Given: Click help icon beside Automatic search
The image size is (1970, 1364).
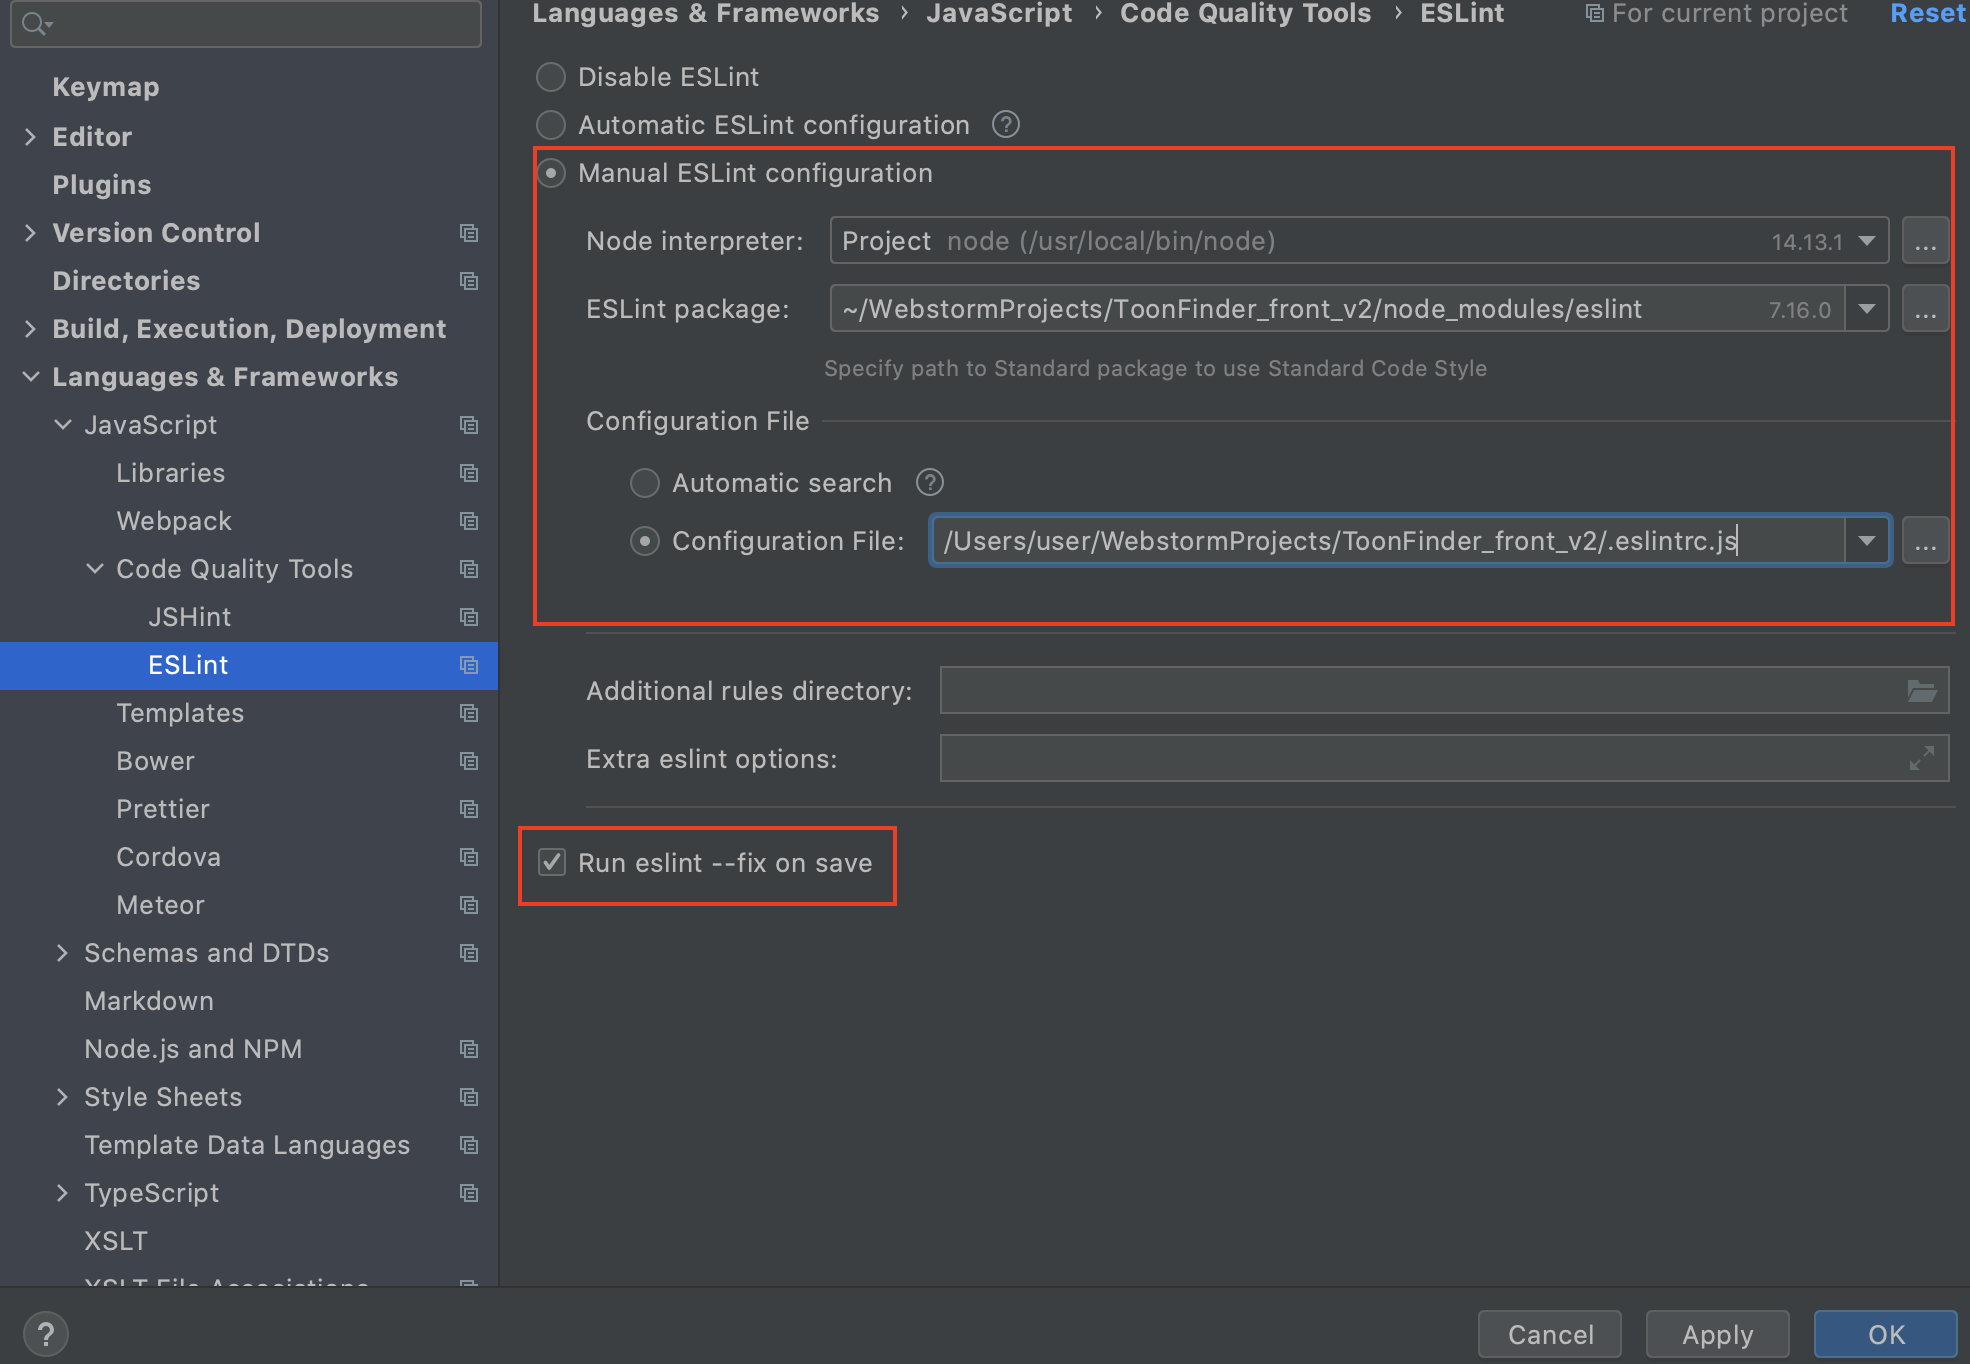Looking at the screenshot, I should [930, 483].
